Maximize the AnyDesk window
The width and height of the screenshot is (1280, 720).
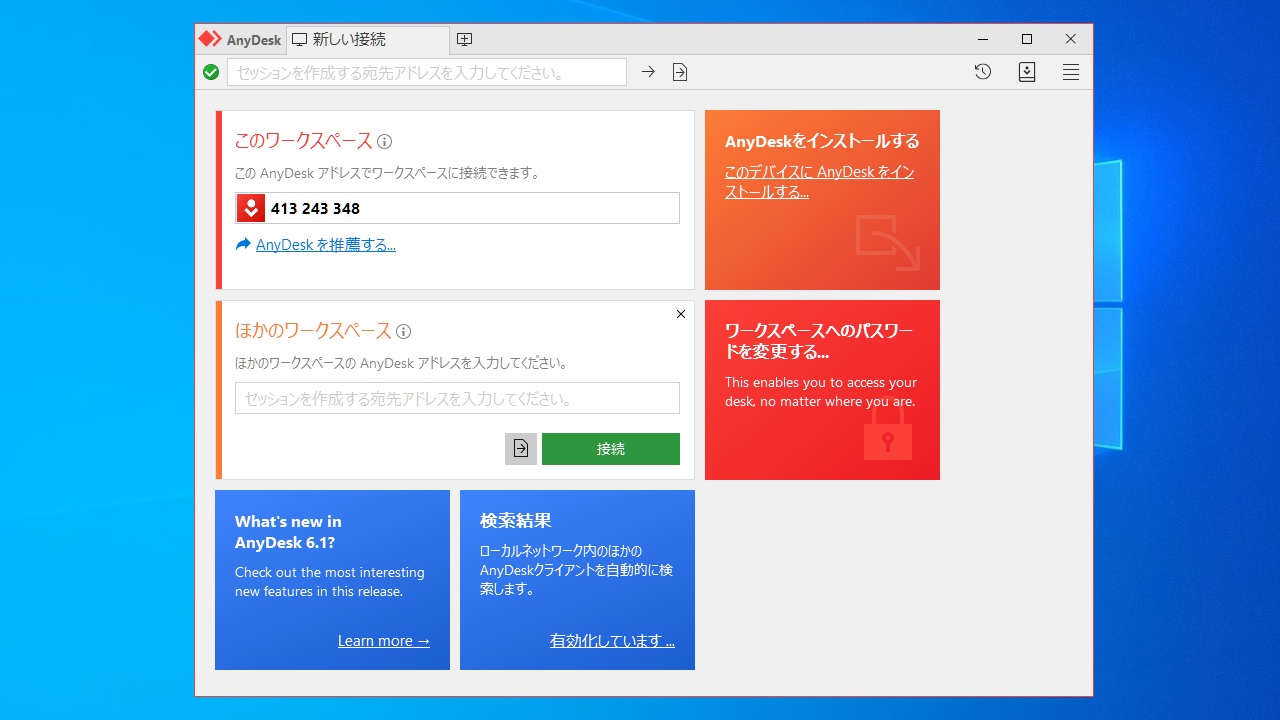click(1027, 39)
